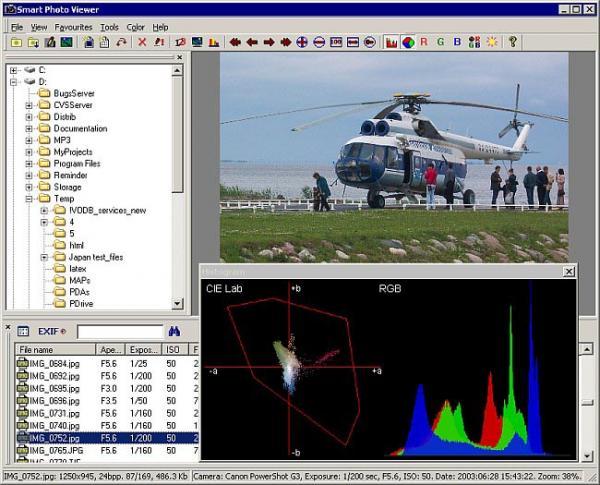Screen dimensions: 600x485
Task: Open the Favourites menu
Action: pyautogui.click(x=74, y=27)
